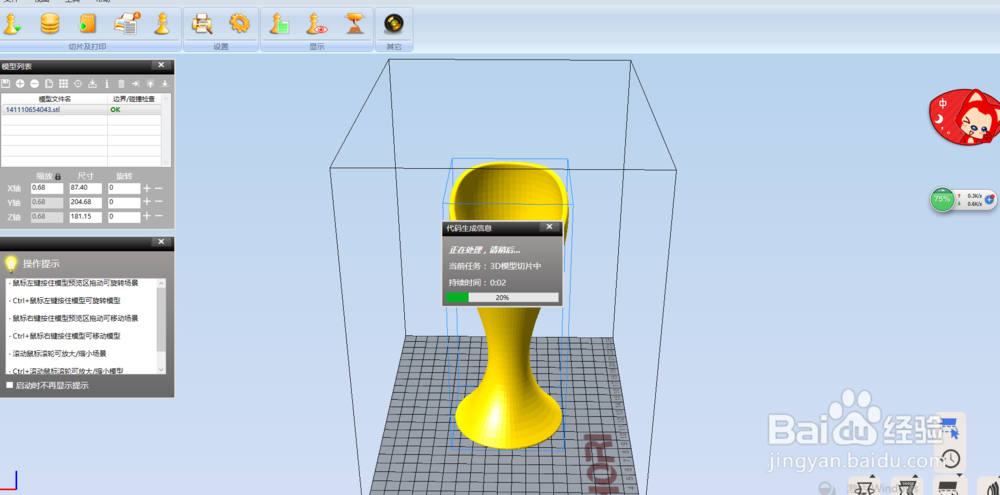Image resolution: width=1000 pixels, height=495 pixels.
Task: Click the load model chess piece icon
Action: pos(12,24)
